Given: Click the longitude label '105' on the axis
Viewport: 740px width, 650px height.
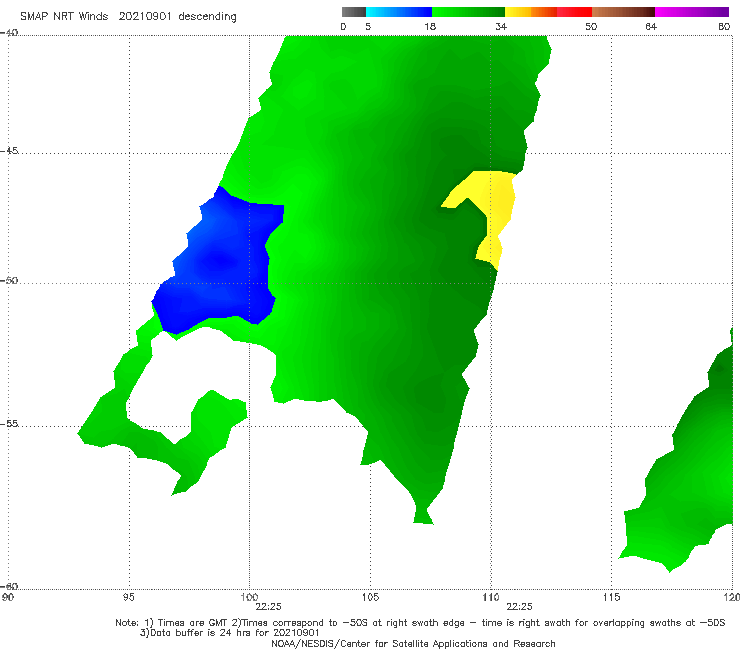Looking at the screenshot, I should (370, 597).
